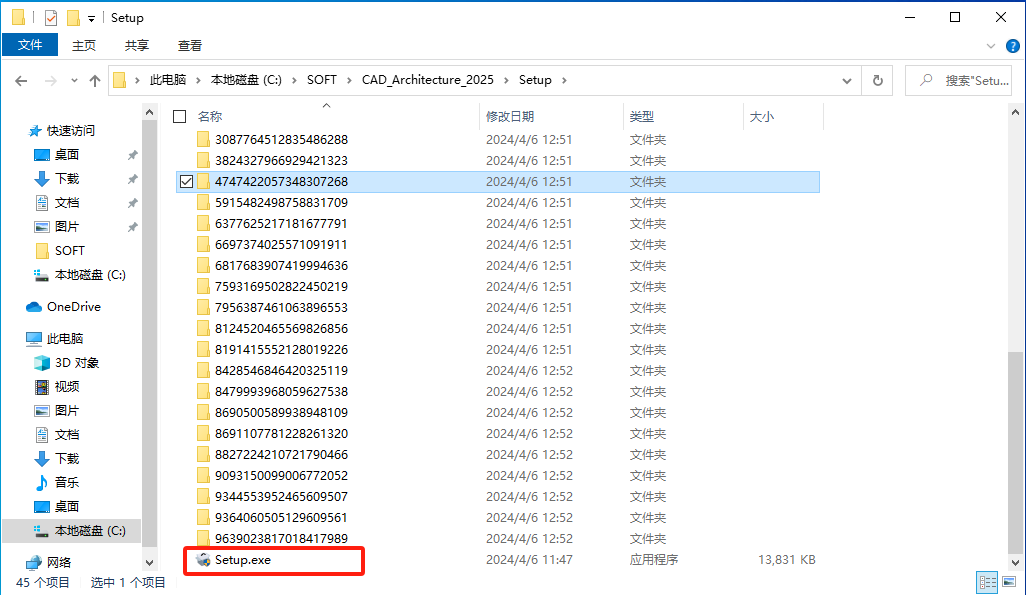
Task: Expand the chevron after Setup in the breadcrumb
Action: click(564, 81)
